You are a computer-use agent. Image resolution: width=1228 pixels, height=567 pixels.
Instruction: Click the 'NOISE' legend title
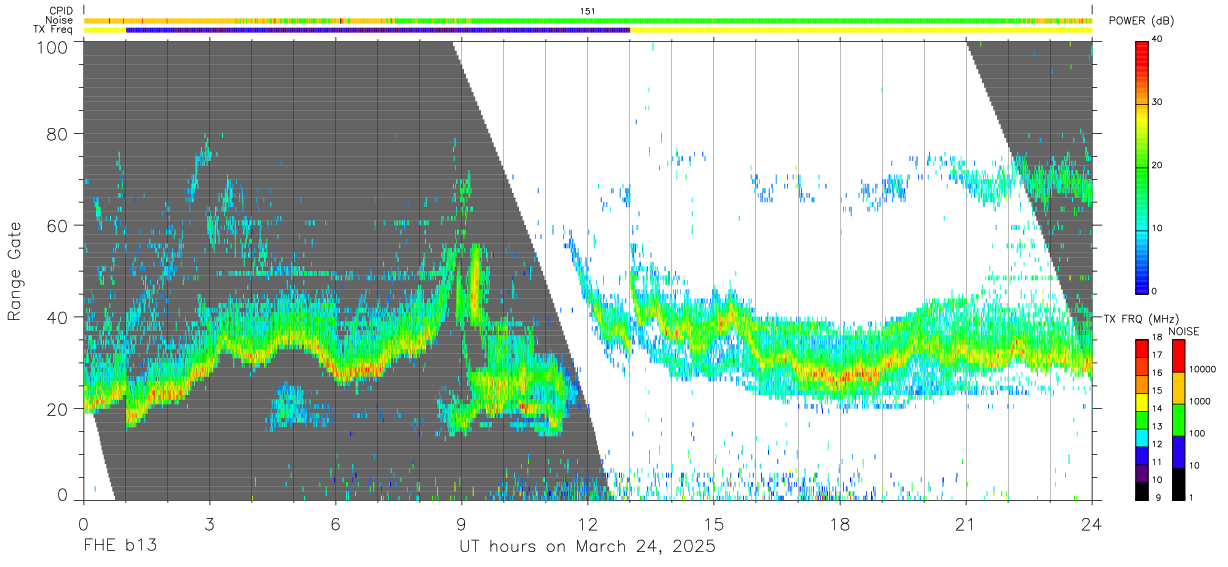pyautogui.click(x=1184, y=330)
